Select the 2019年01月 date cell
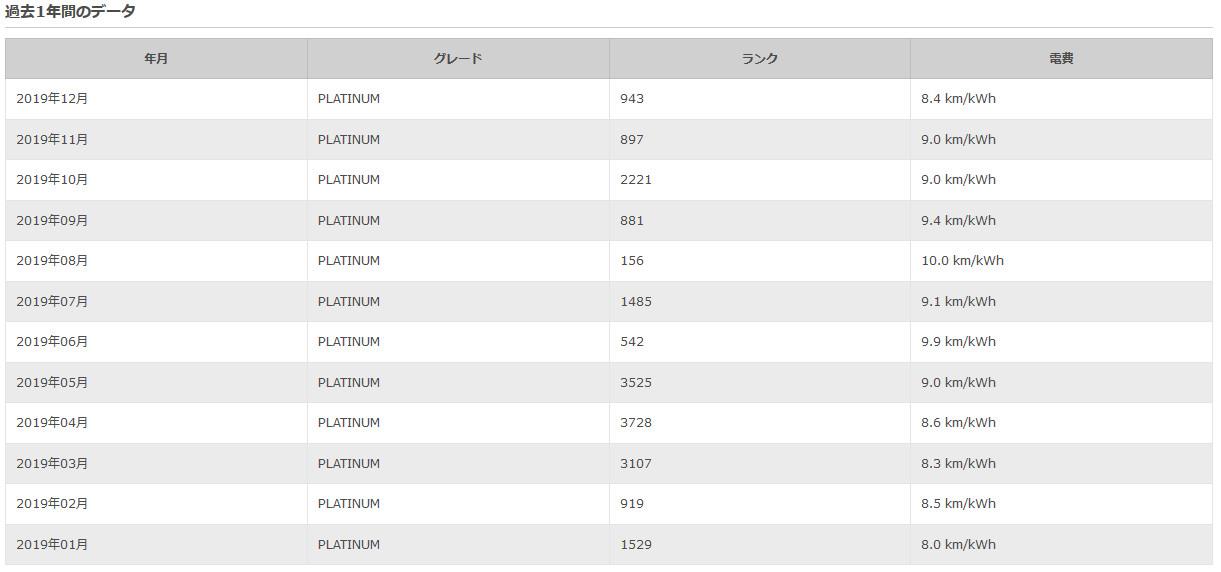The image size is (1221, 572). click(x=156, y=545)
